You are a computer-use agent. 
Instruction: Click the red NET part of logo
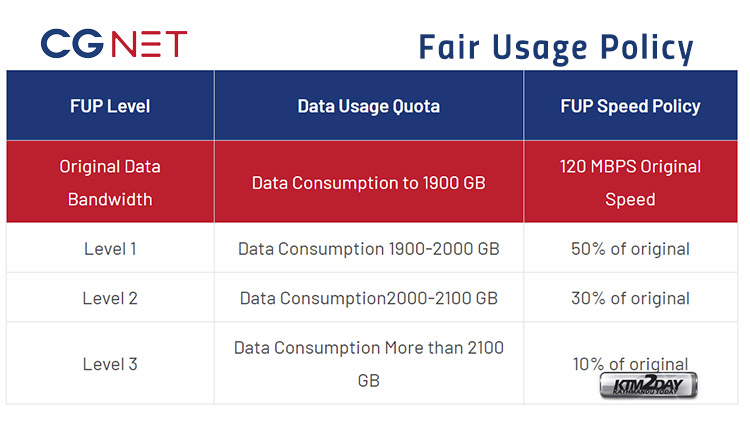(149, 44)
